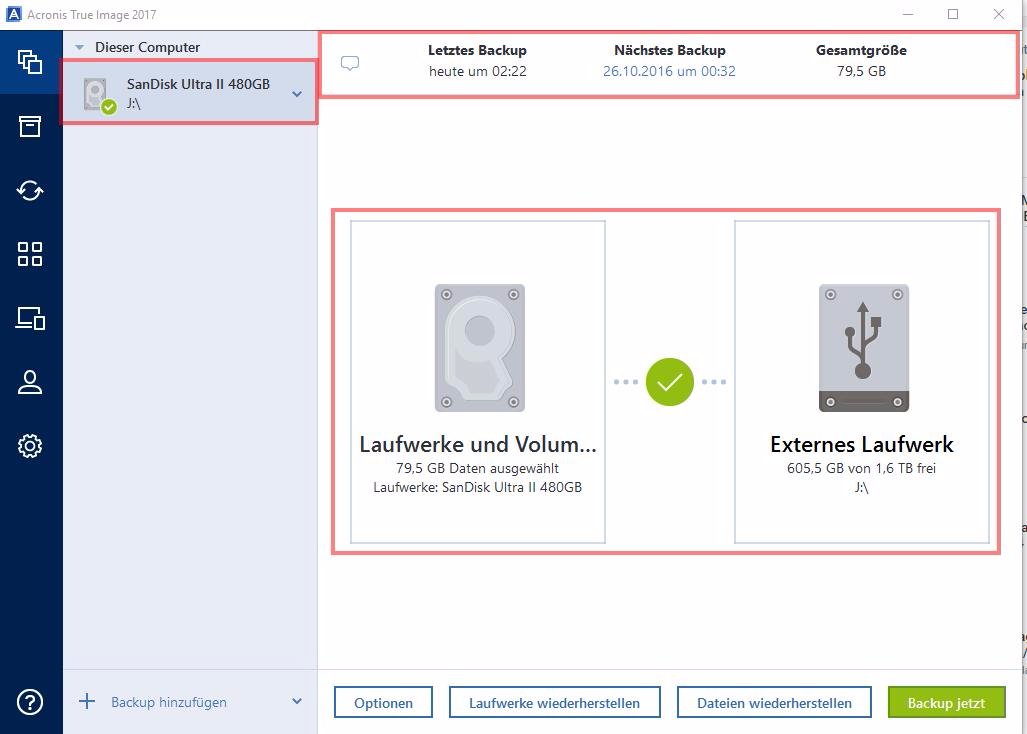Image resolution: width=1027 pixels, height=734 pixels.
Task: Open the Help question mark icon
Action: [x=30, y=702]
